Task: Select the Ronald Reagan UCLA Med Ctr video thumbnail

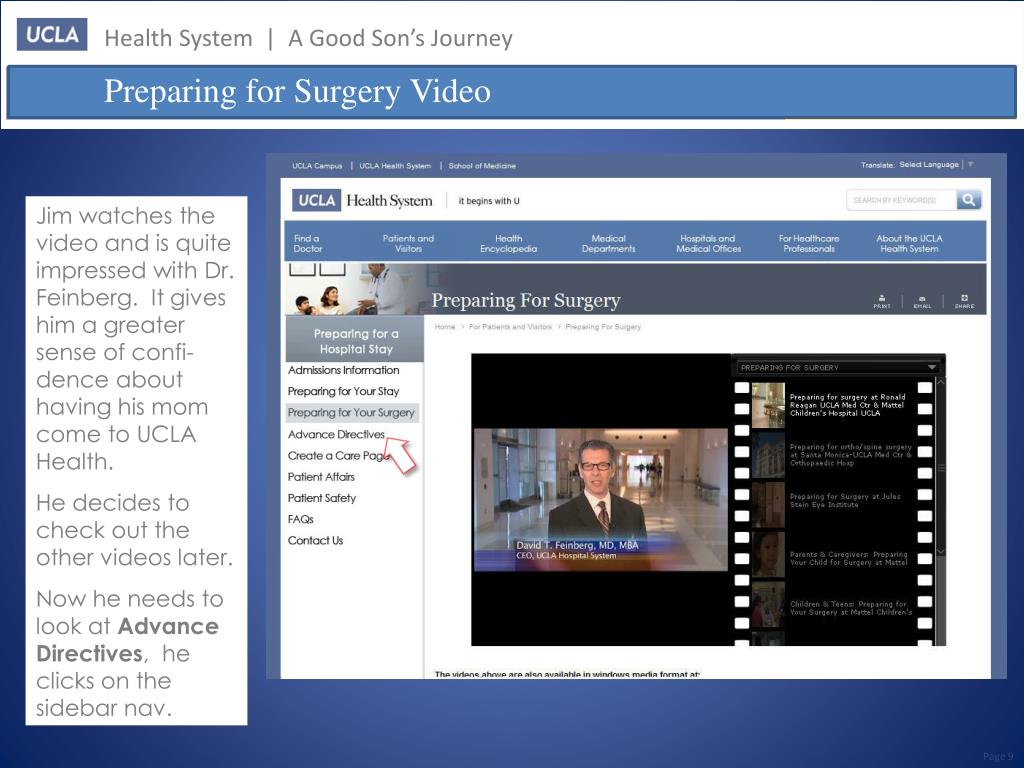Action: (768, 405)
